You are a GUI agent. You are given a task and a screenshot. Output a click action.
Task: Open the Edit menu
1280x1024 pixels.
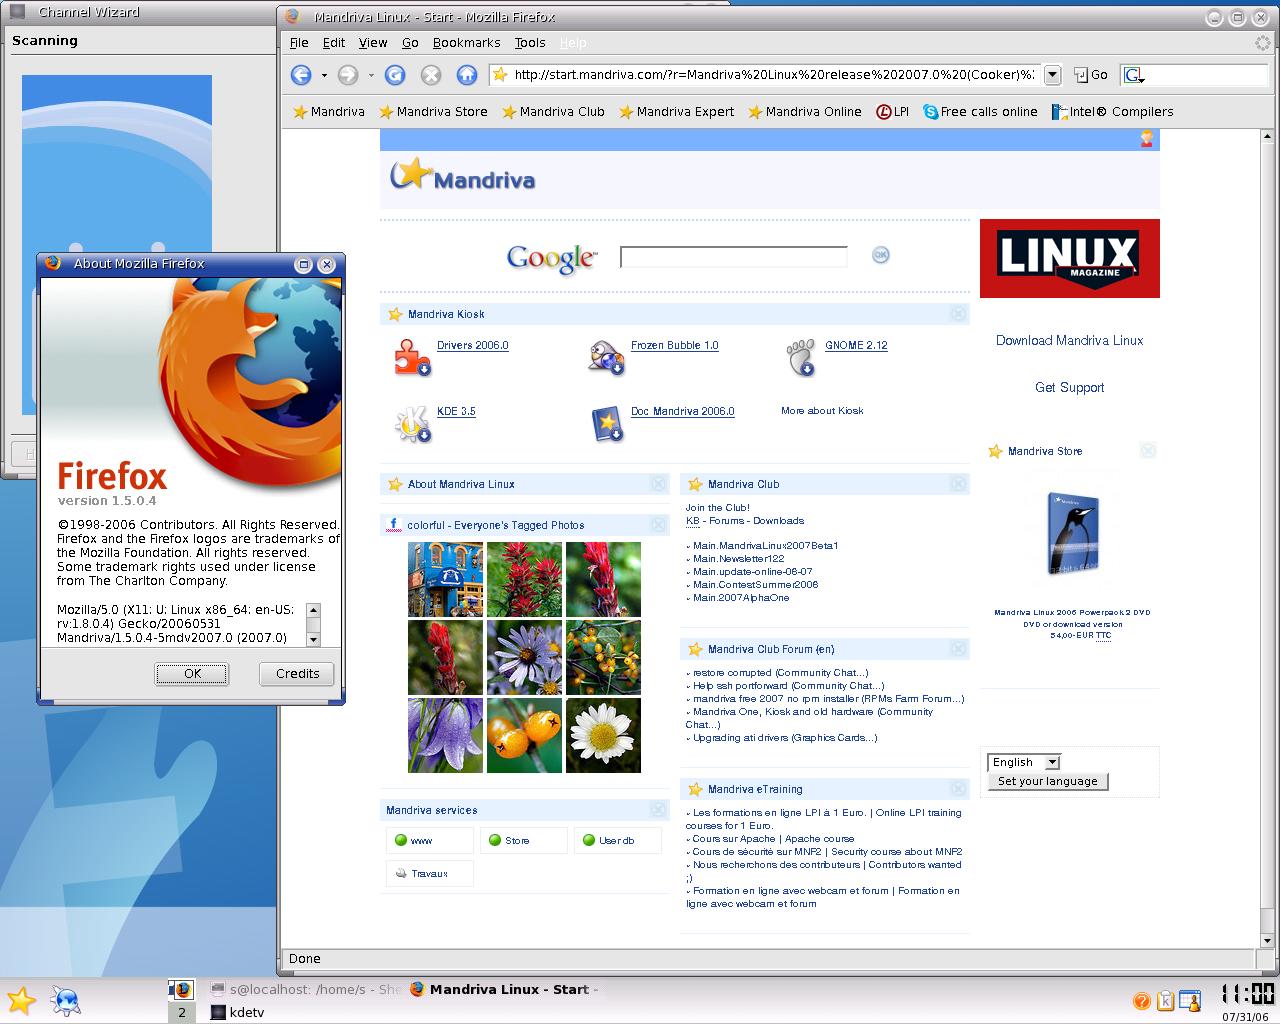pyautogui.click(x=334, y=43)
